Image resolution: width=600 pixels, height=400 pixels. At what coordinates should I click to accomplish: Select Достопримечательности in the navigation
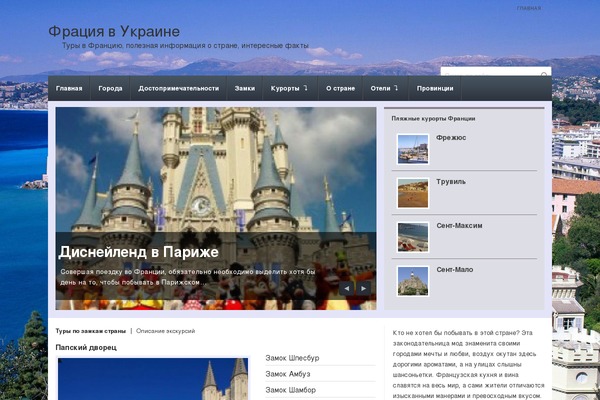pyautogui.click(x=178, y=88)
